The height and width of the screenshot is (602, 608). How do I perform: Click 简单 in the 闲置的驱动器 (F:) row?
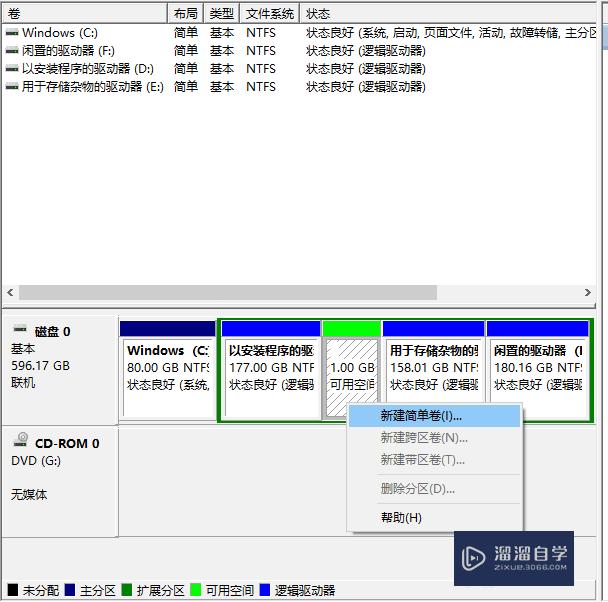point(185,50)
